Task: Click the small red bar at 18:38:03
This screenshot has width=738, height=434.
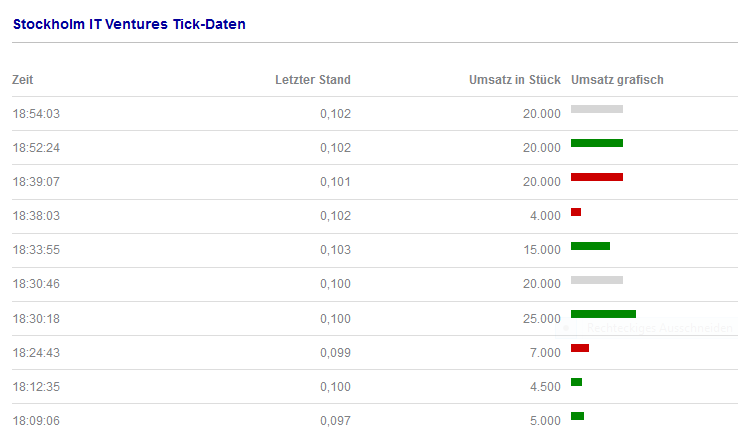Action: (x=576, y=212)
